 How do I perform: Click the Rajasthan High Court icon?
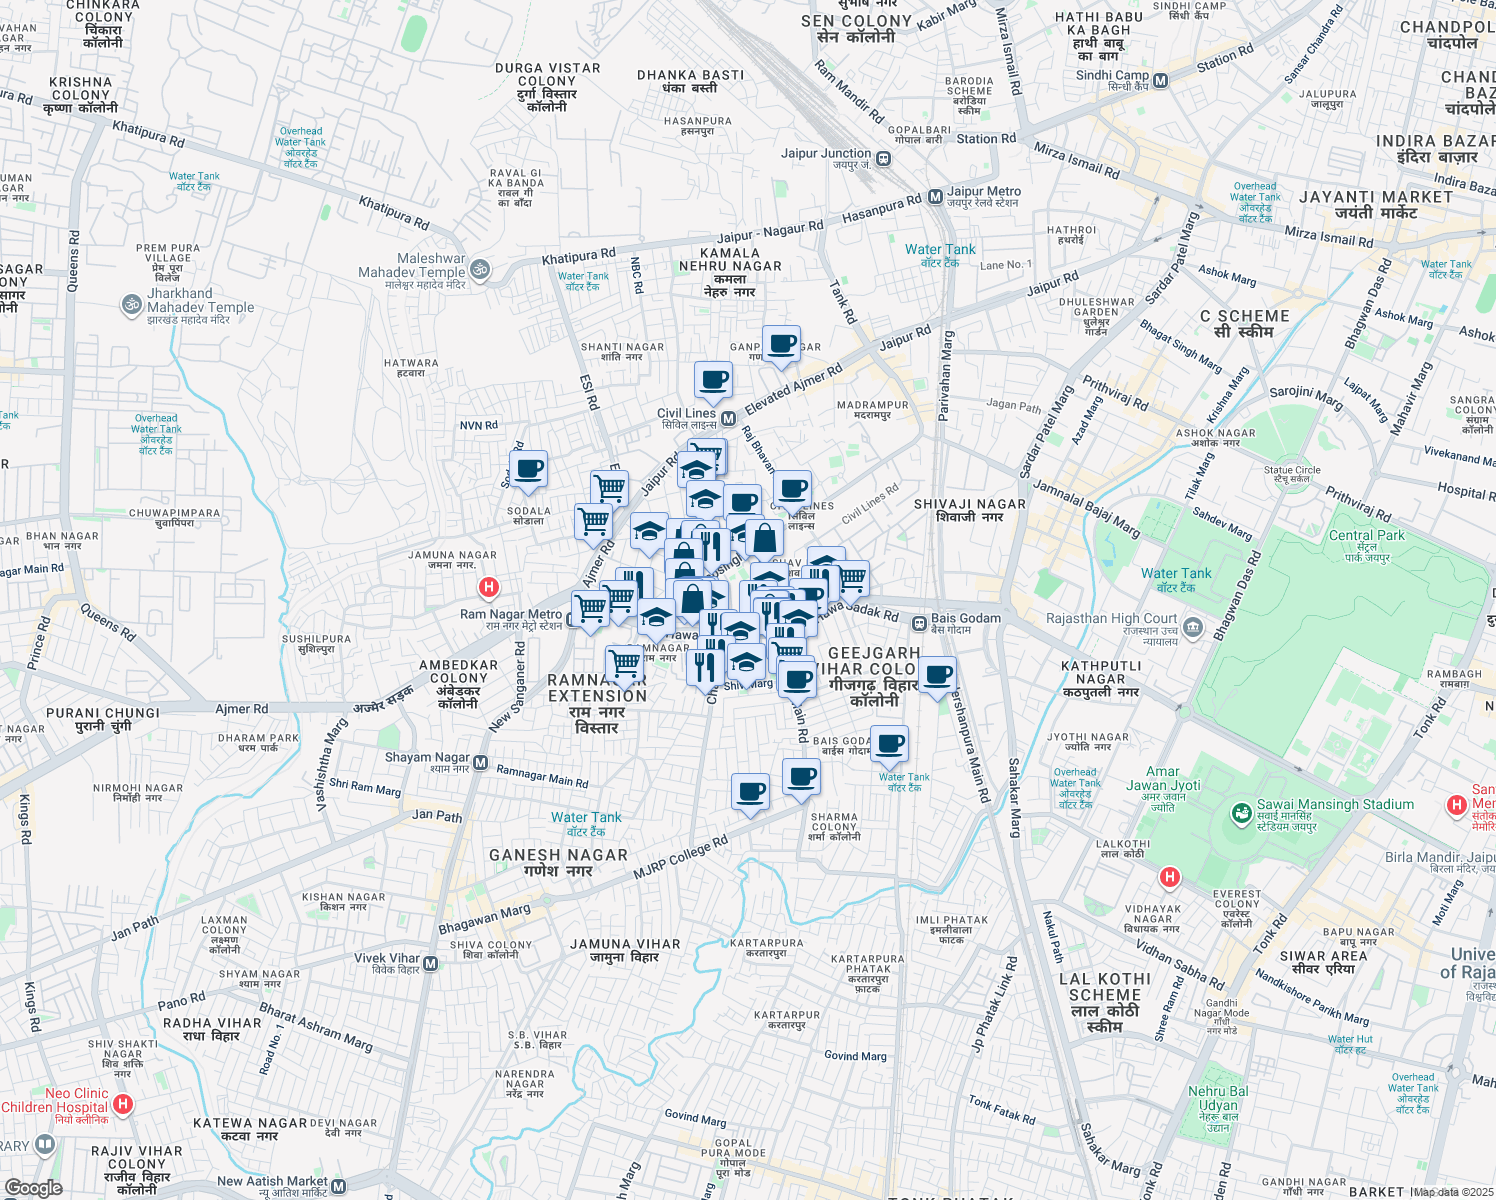click(1192, 628)
